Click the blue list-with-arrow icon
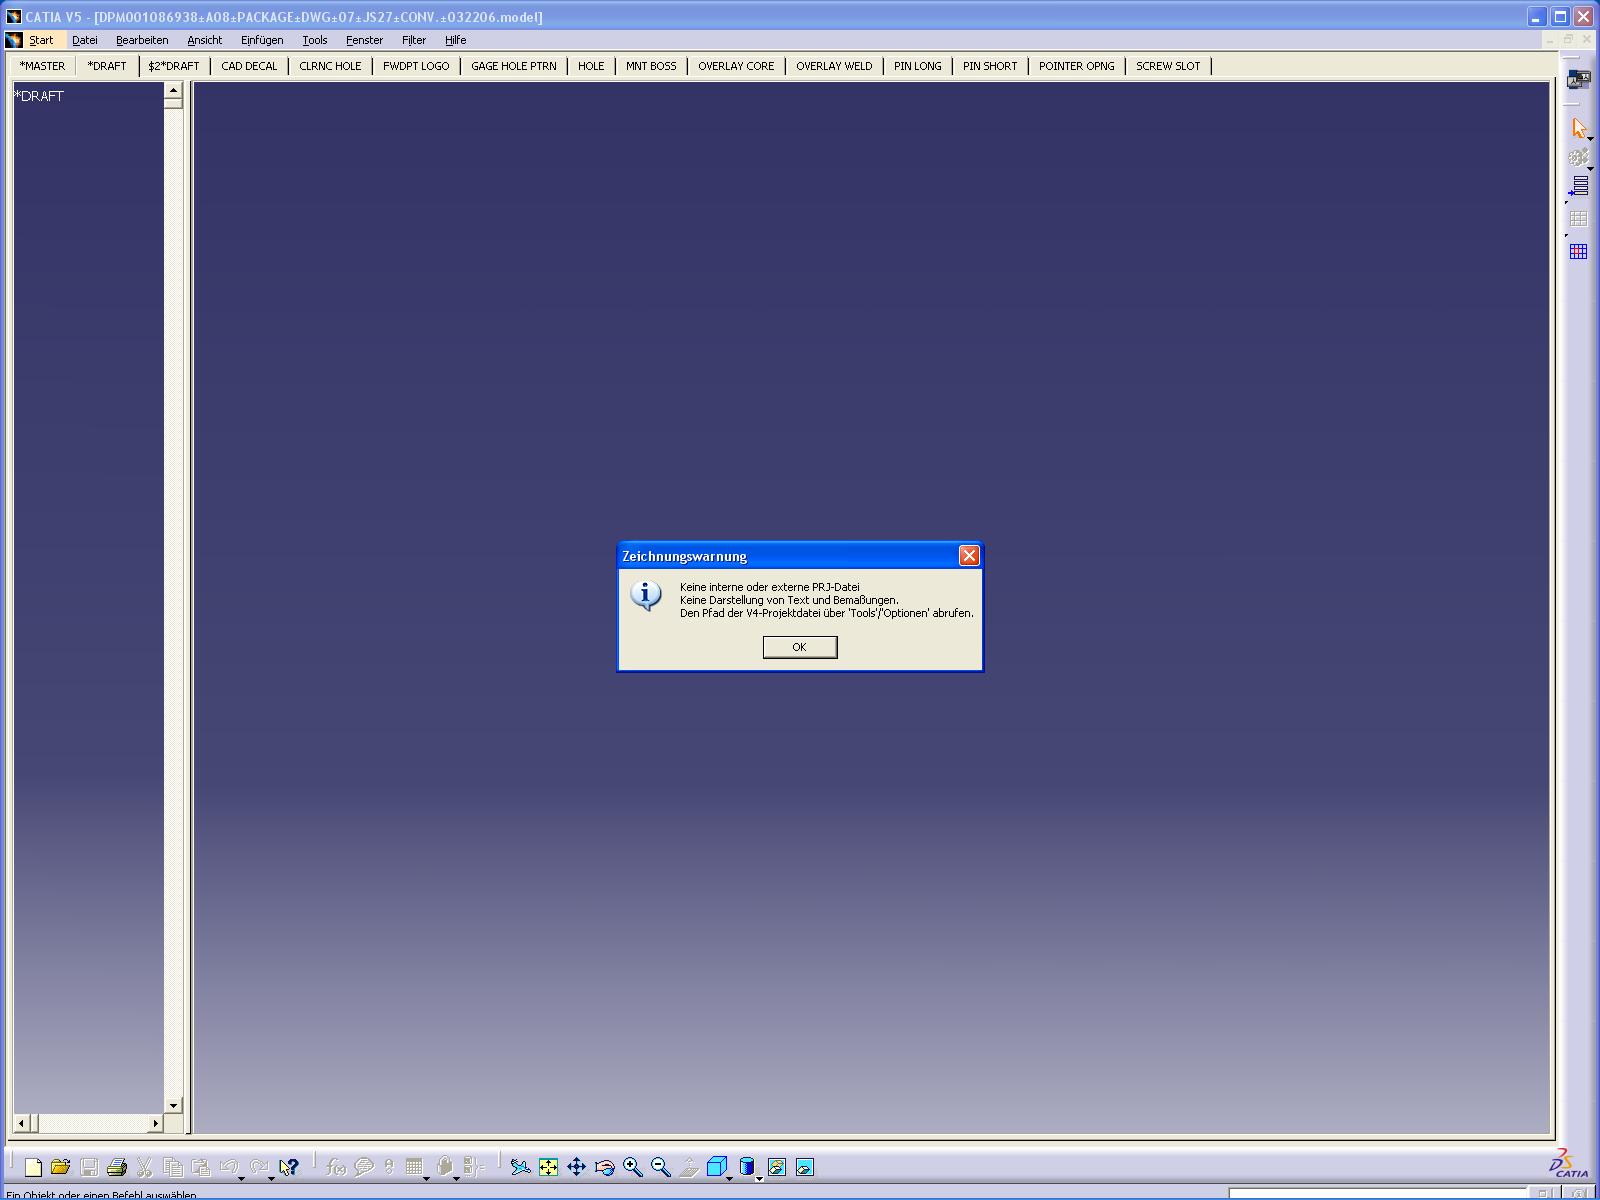 [1578, 186]
